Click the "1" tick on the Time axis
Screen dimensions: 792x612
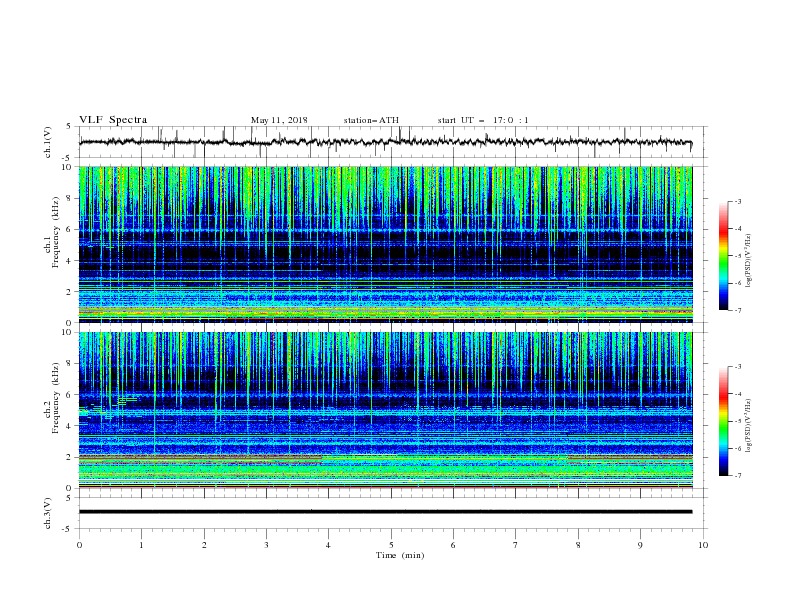coord(141,545)
